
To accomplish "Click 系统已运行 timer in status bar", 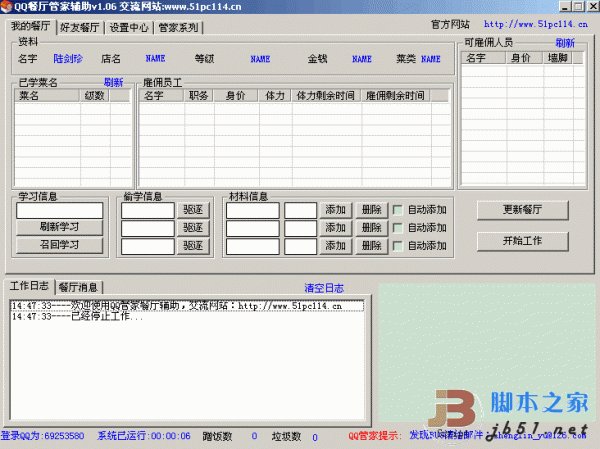I will coord(144,436).
